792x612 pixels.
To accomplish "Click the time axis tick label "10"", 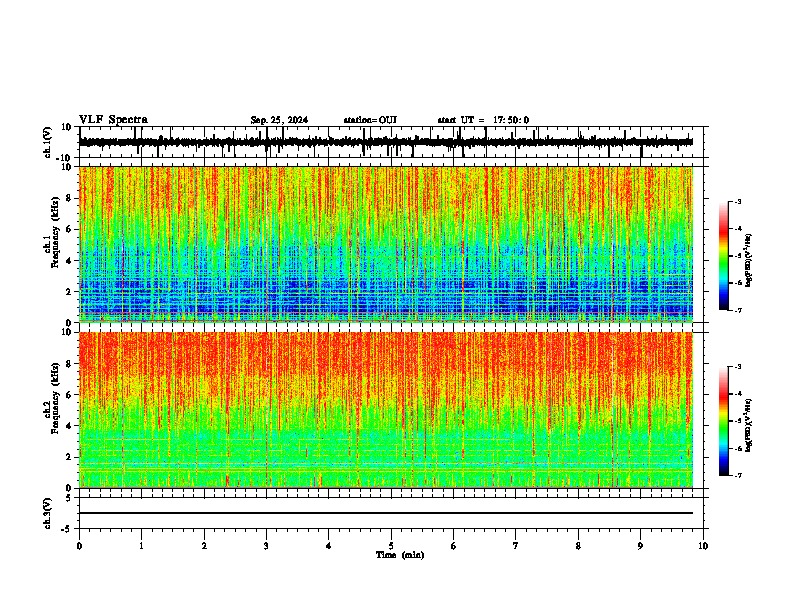I will [703, 546].
